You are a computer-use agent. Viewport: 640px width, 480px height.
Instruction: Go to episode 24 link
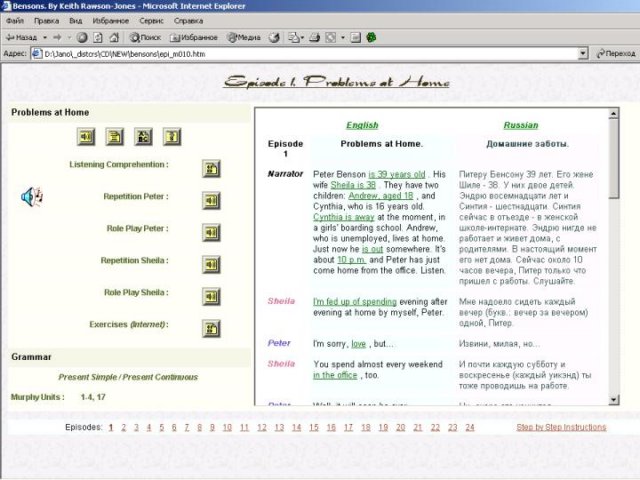tap(470, 427)
